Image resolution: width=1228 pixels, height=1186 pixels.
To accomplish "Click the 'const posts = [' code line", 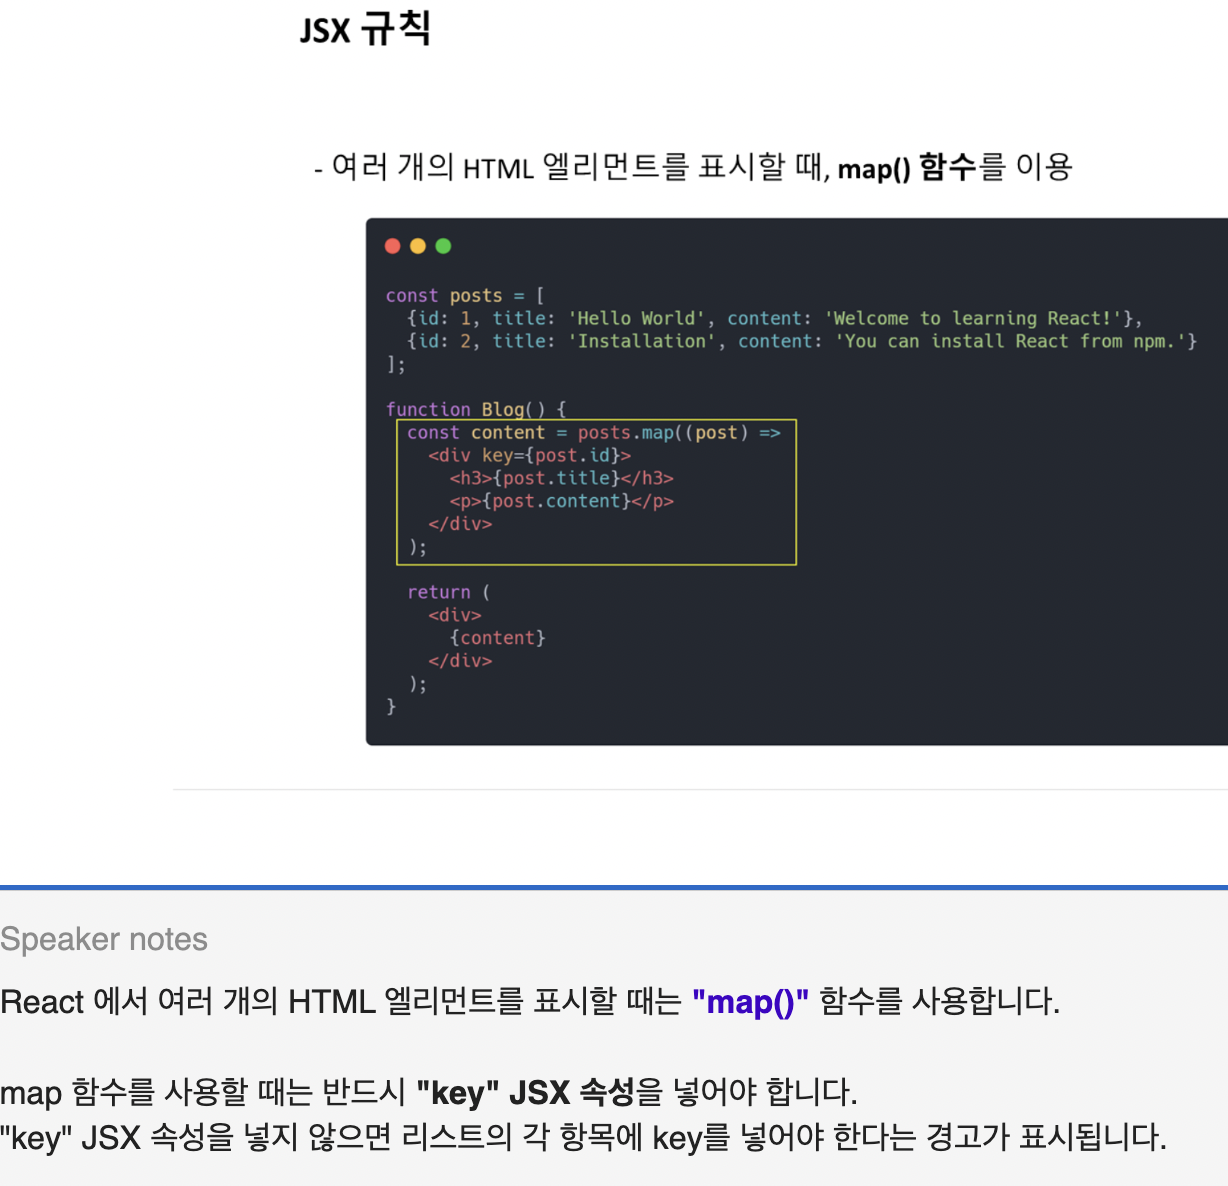I will click(x=465, y=296).
